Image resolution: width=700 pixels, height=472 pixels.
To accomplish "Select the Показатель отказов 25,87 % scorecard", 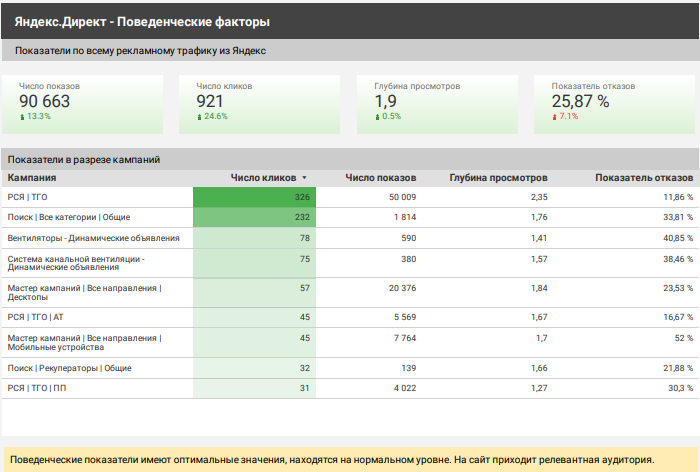I will 614,103.
